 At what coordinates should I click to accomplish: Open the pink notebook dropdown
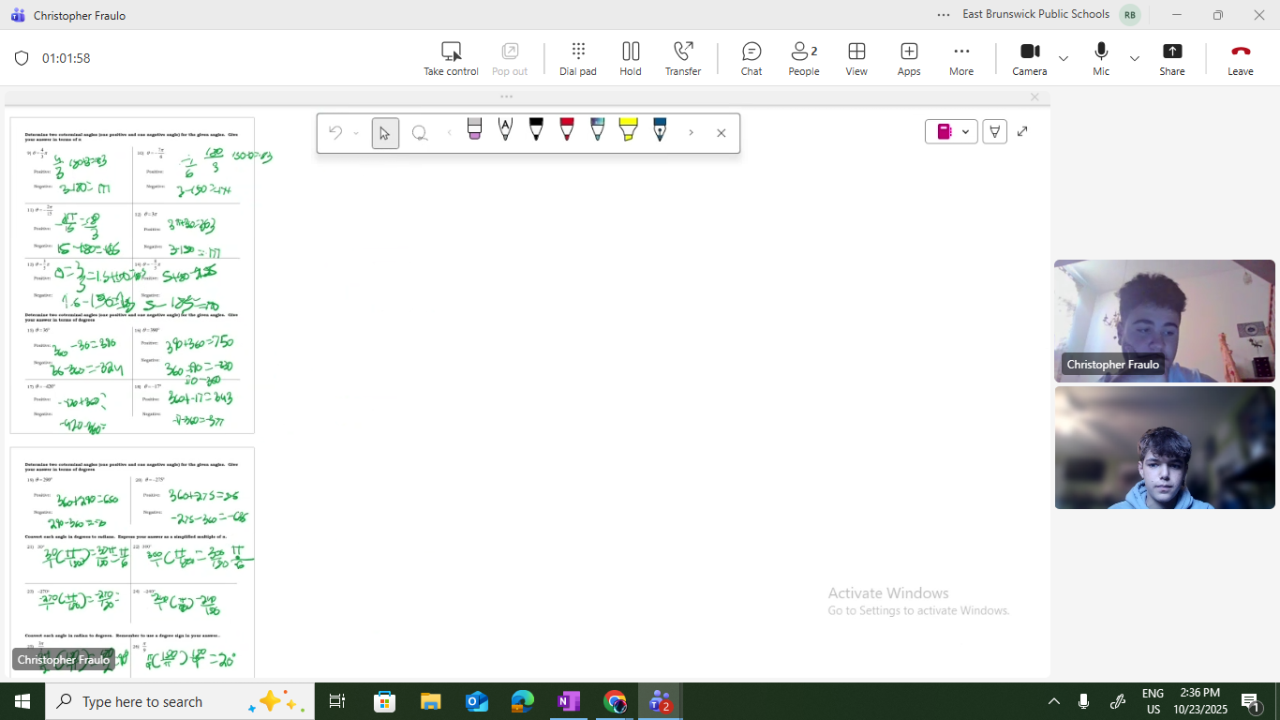tap(951, 132)
